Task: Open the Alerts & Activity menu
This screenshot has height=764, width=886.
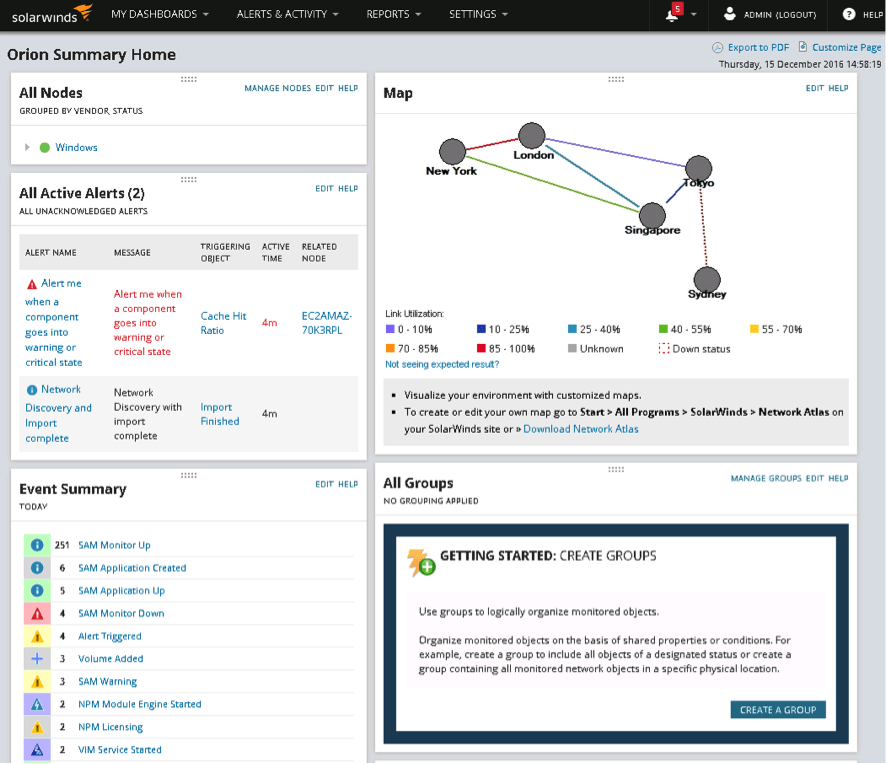Action: (288, 14)
